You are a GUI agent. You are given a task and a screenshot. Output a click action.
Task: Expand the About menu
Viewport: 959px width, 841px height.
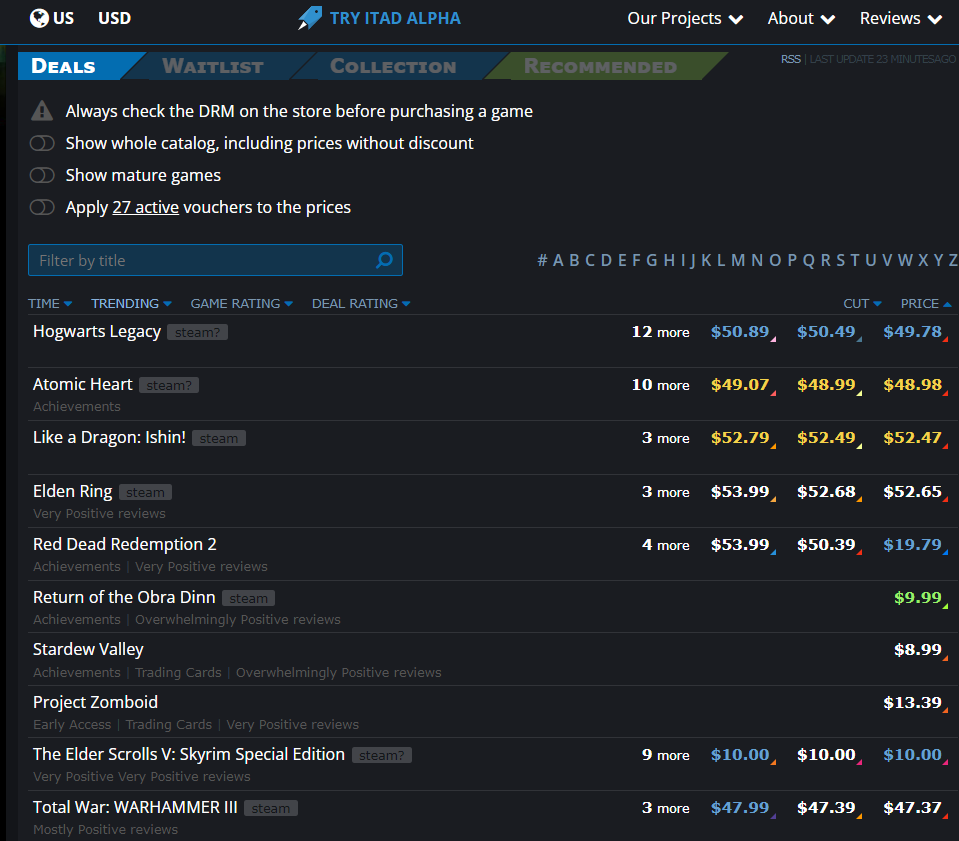801,18
